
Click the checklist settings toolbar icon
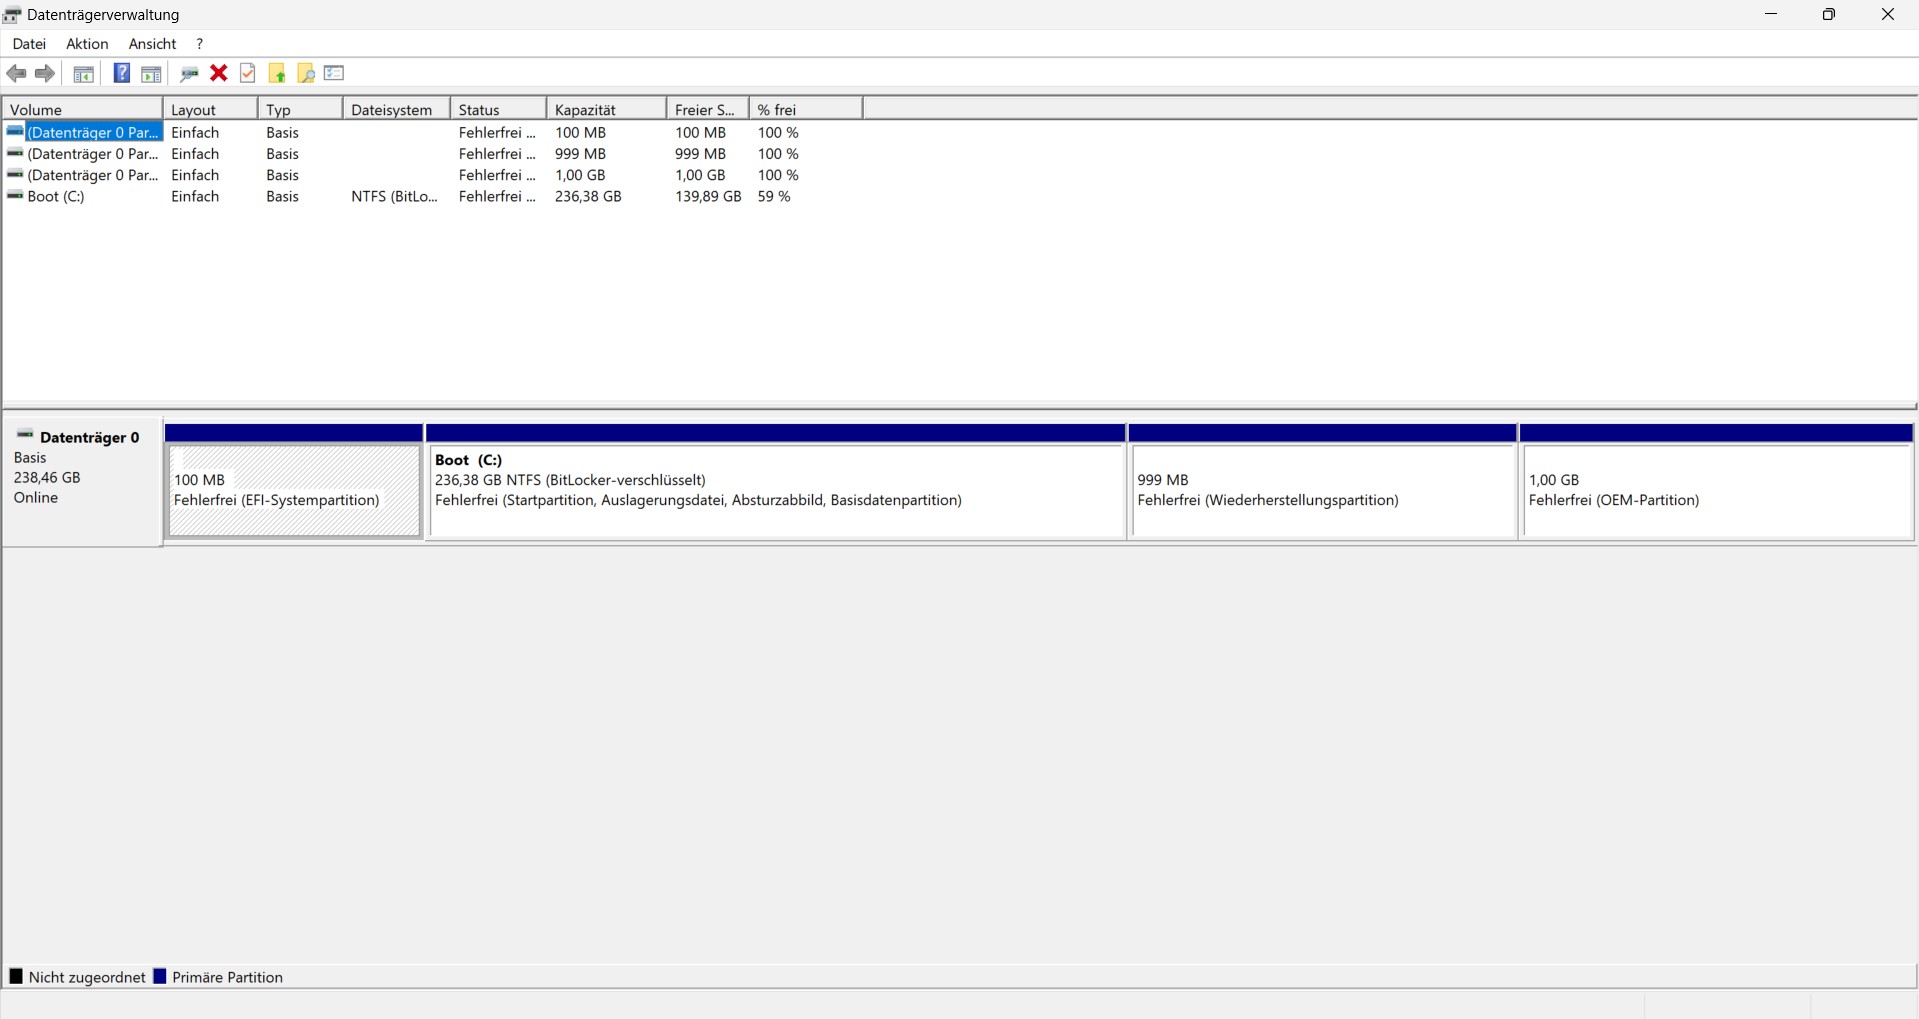(x=334, y=73)
